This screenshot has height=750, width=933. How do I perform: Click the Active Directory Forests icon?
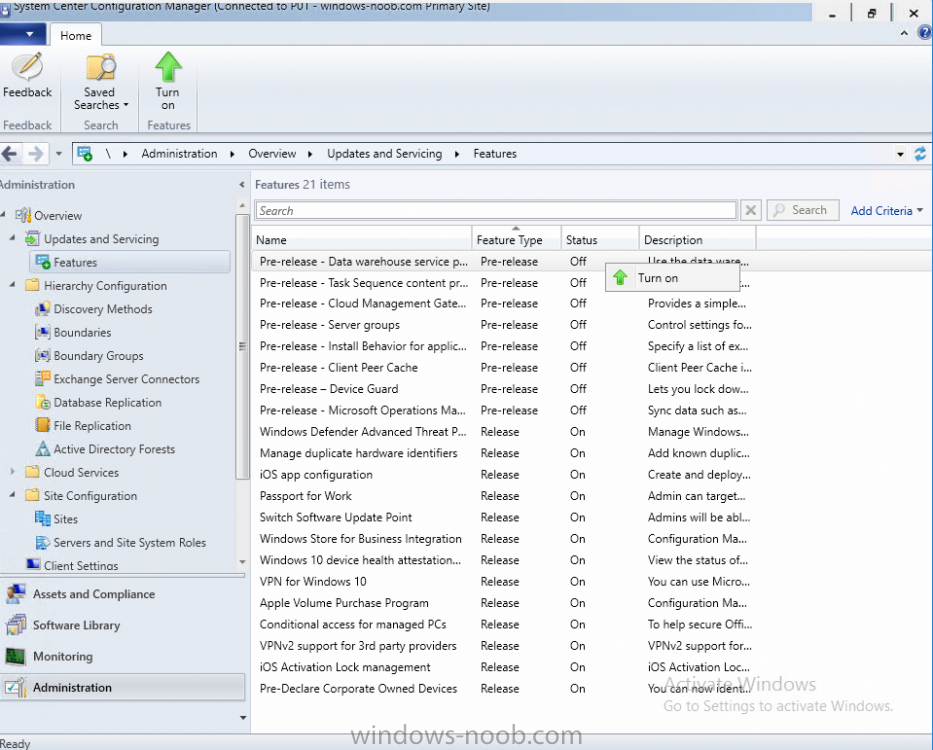pyautogui.click(x=43, y=449)
